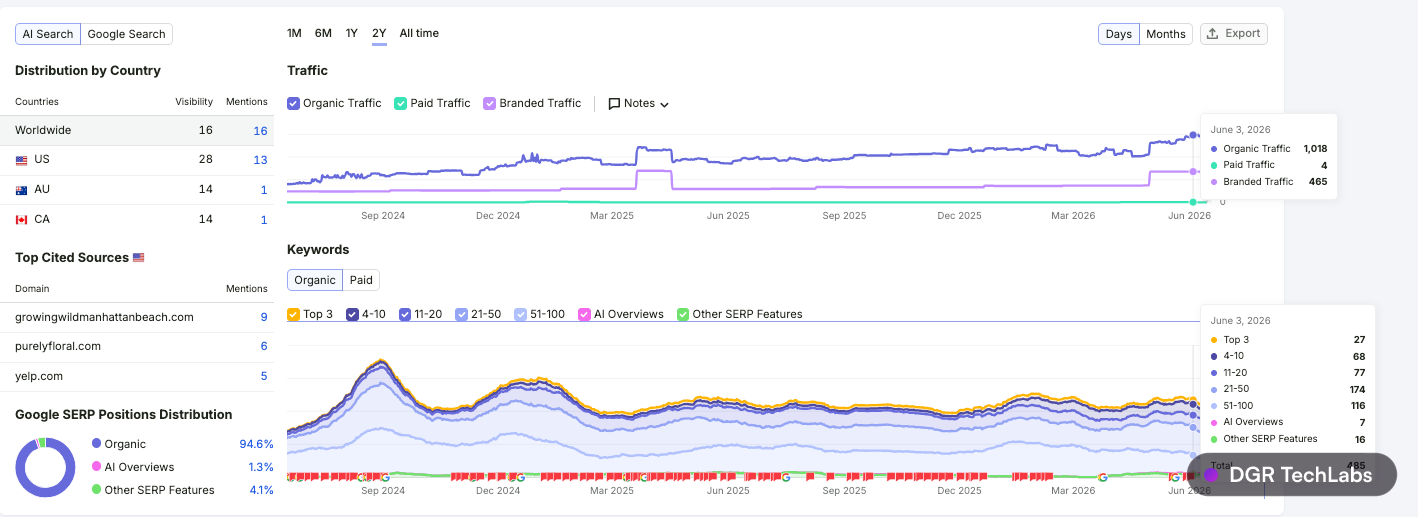Image resolution: width=1418 pixels, height=517 pixels.
Task: Toggle the 11-20 positions checkbox
Action: 405,314
